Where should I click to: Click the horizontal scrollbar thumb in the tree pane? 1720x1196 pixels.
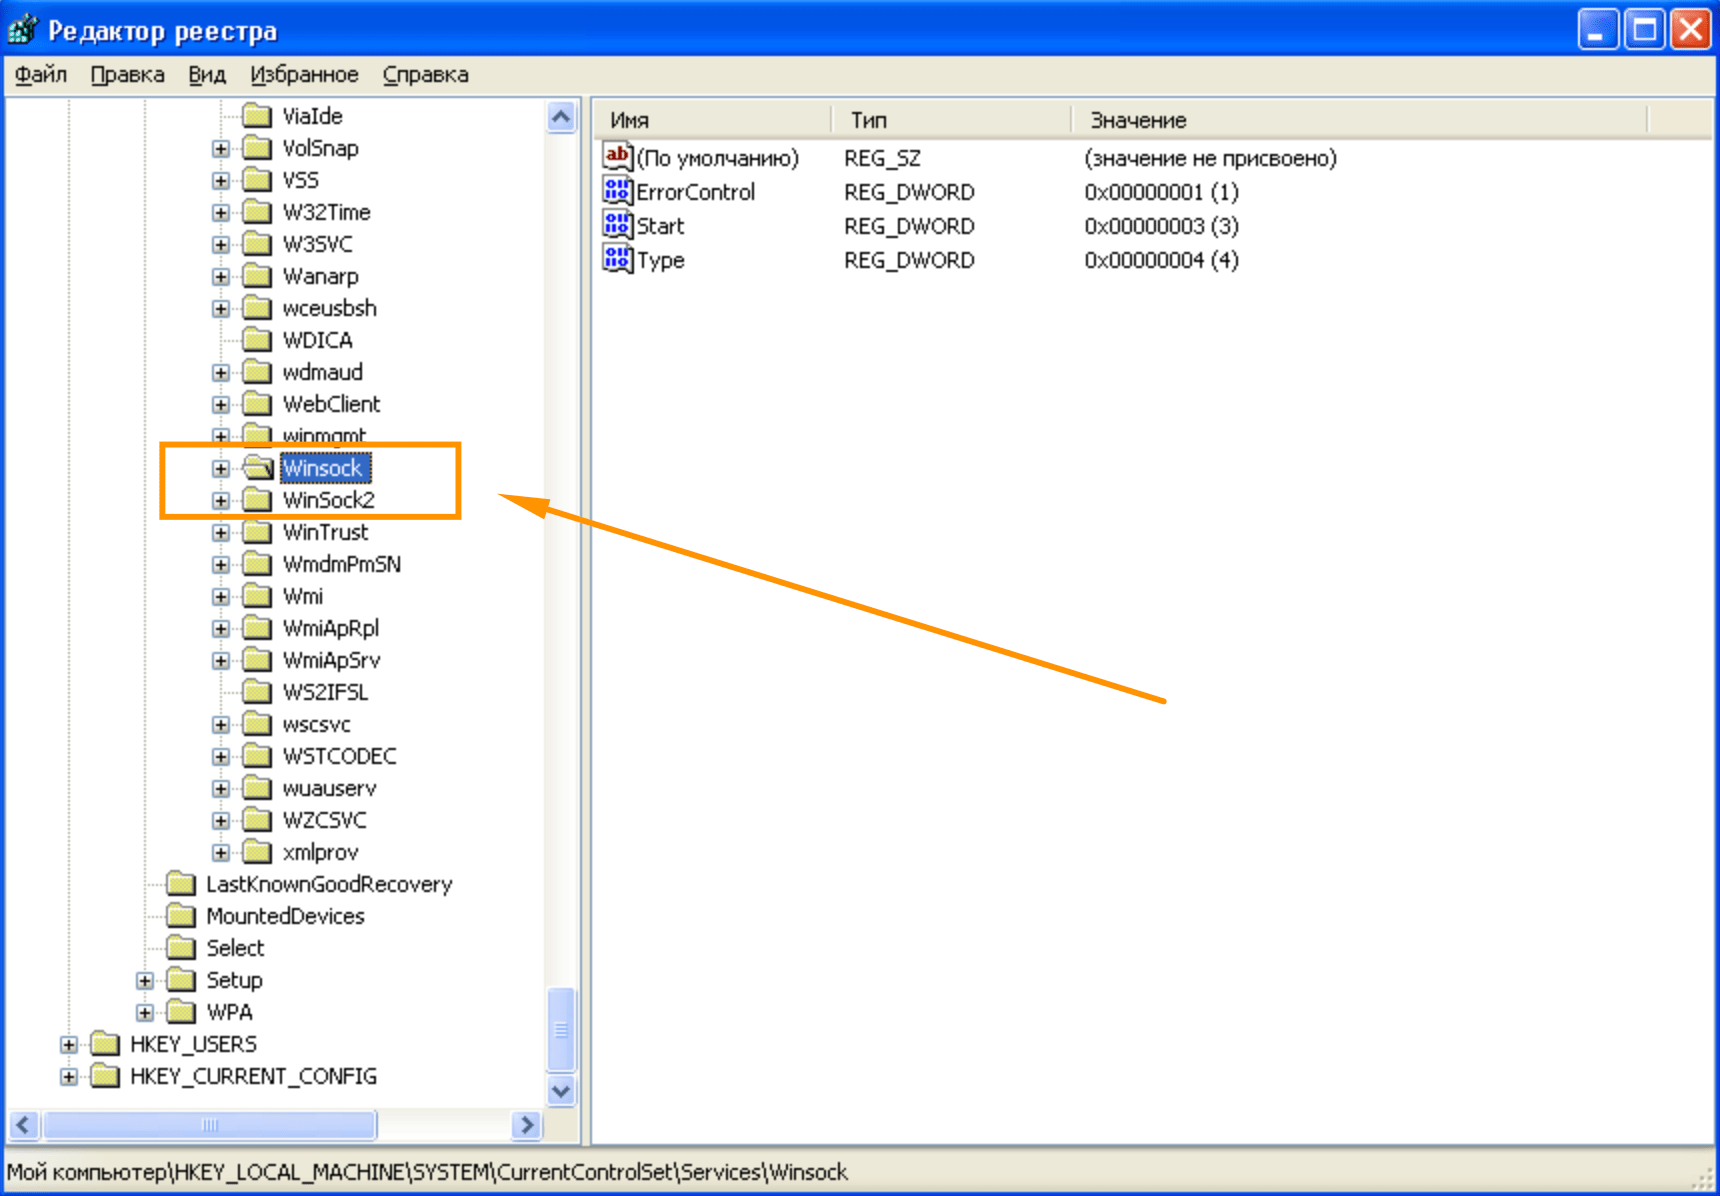tap(209, 1125)
